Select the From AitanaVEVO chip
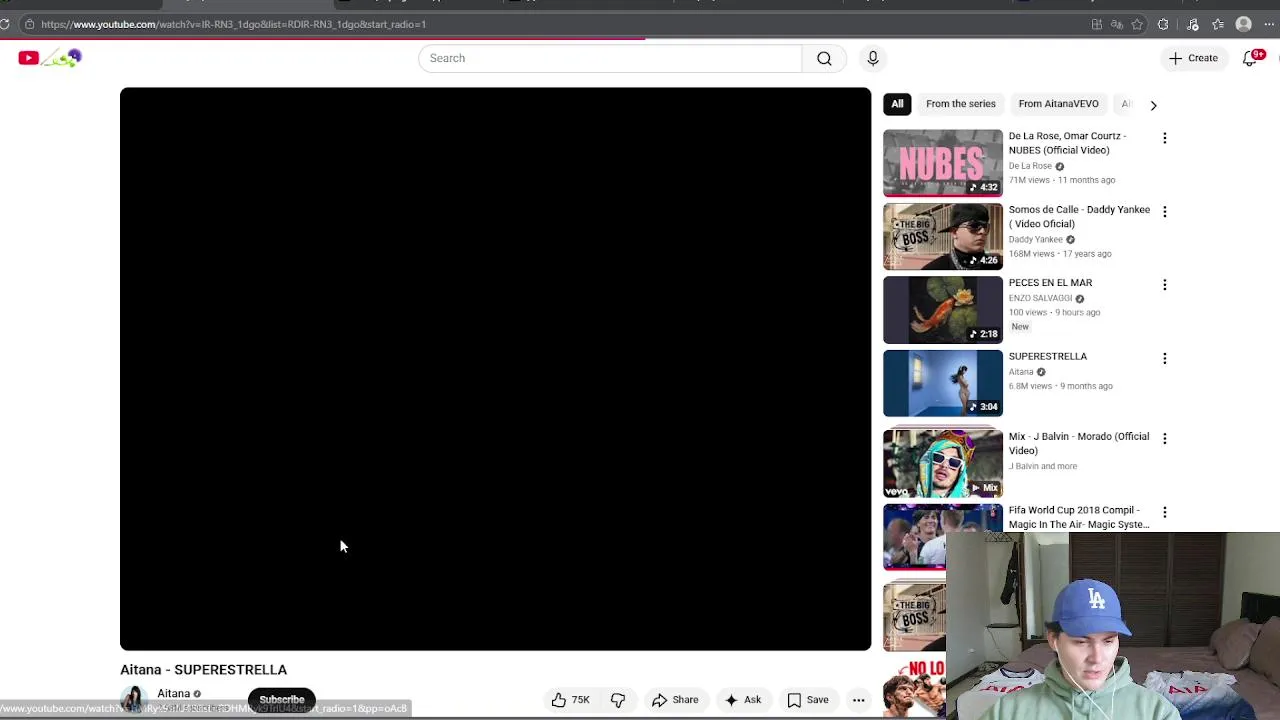 1058,104
